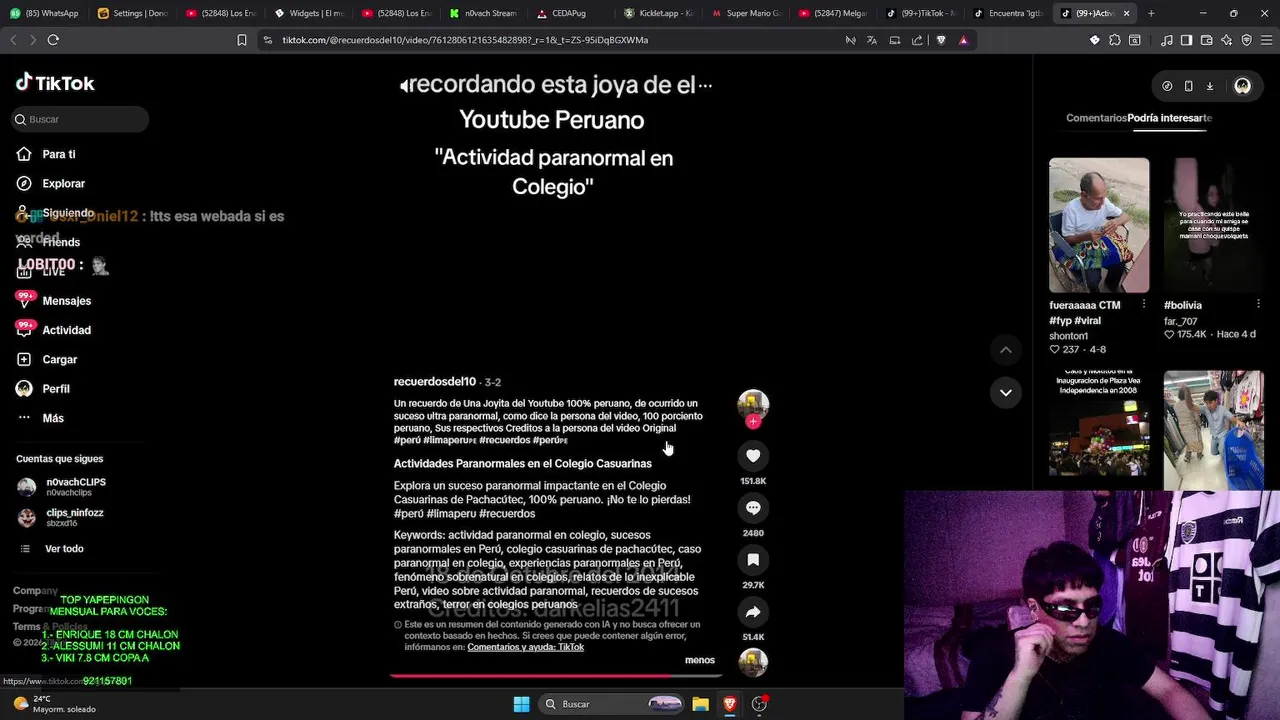The image size is (1280, 720).
Task: Open File Explorer from the taskbar
Action: click(700, 704)
